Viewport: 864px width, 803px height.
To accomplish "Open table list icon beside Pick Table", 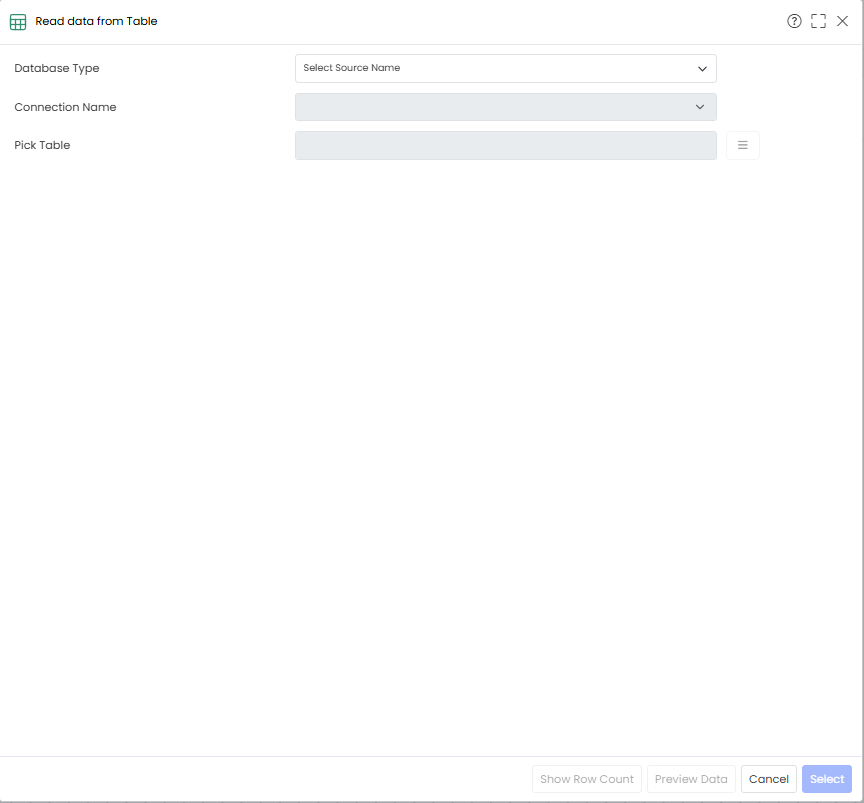I will [x=743, y=145].
